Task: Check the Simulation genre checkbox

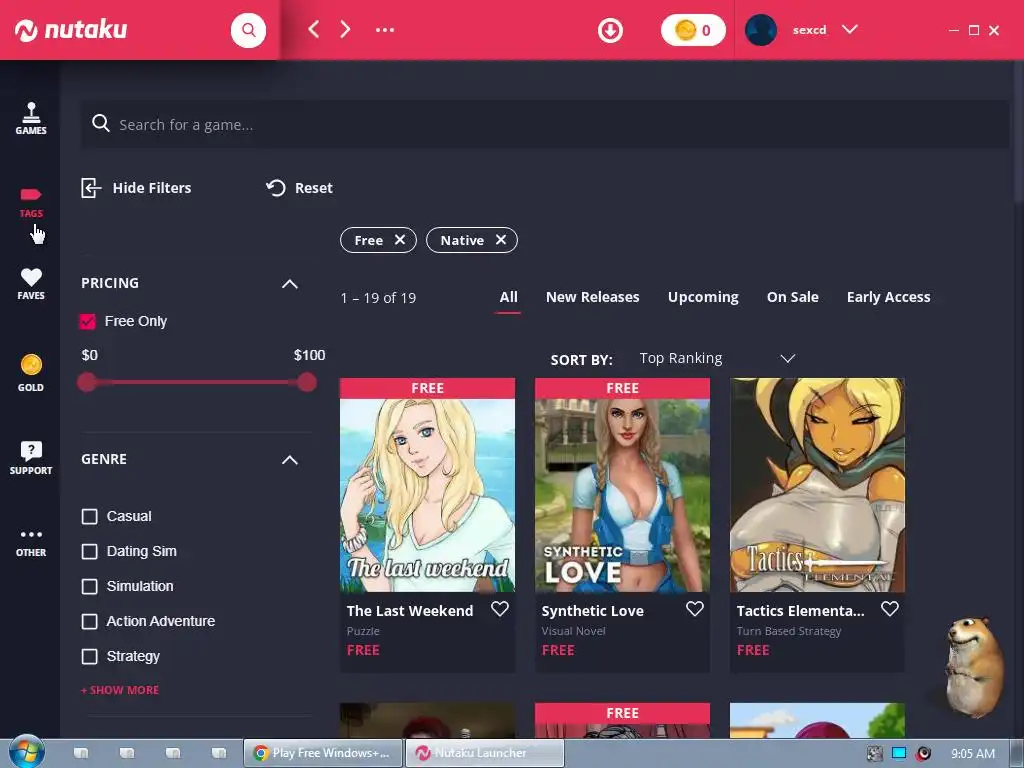Action: click(x=89, y=586)
